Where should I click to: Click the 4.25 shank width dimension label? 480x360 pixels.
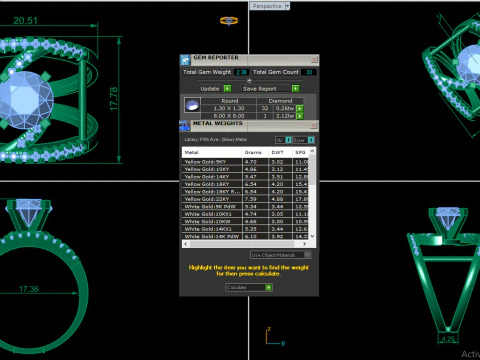[448, 339]
